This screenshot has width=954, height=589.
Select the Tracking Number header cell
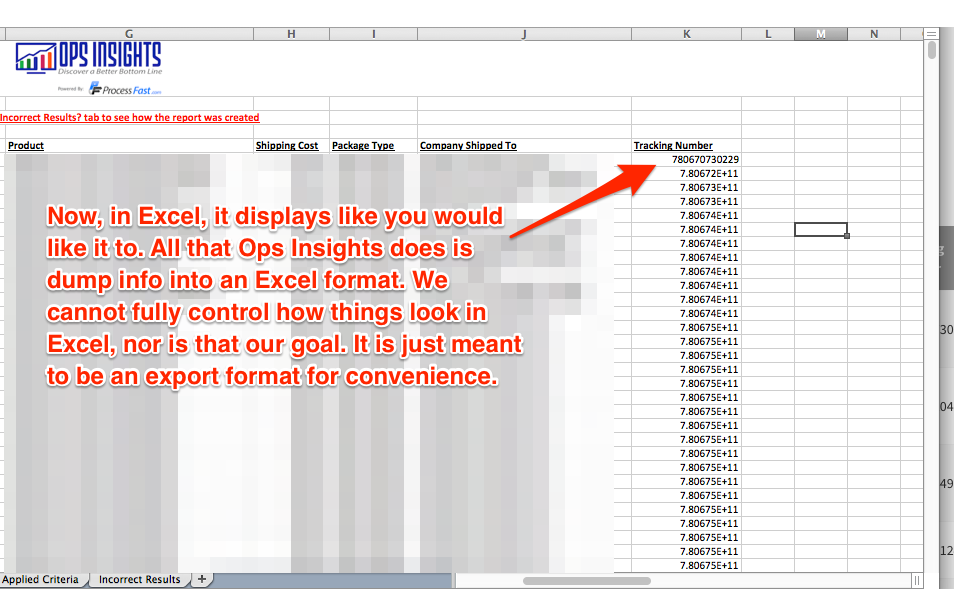coord(673,146)
